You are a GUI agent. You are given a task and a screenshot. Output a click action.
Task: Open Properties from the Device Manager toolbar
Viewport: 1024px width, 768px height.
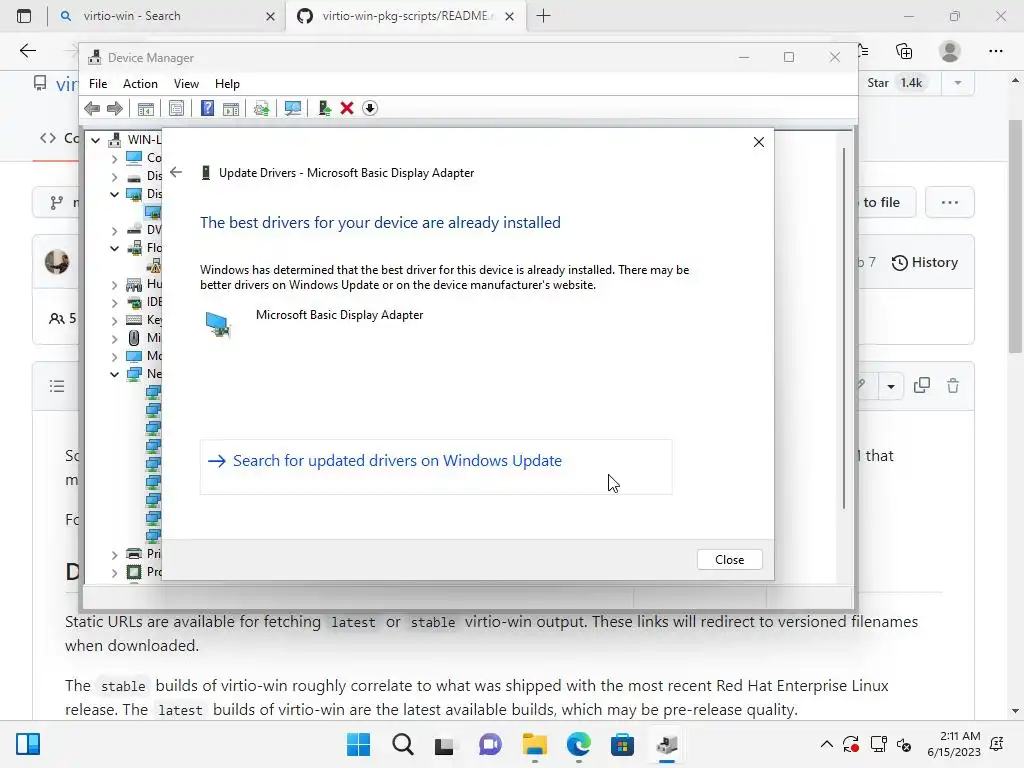[176, 108]
